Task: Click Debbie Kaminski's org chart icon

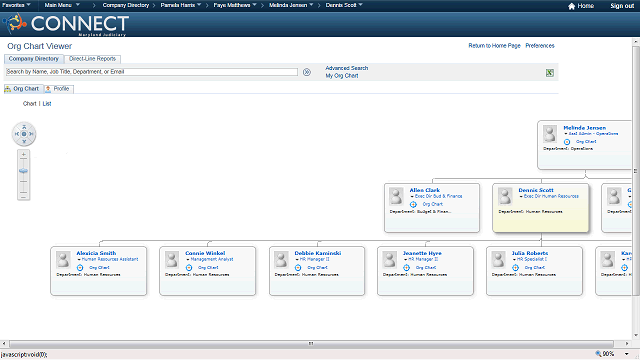Action: 298,268
